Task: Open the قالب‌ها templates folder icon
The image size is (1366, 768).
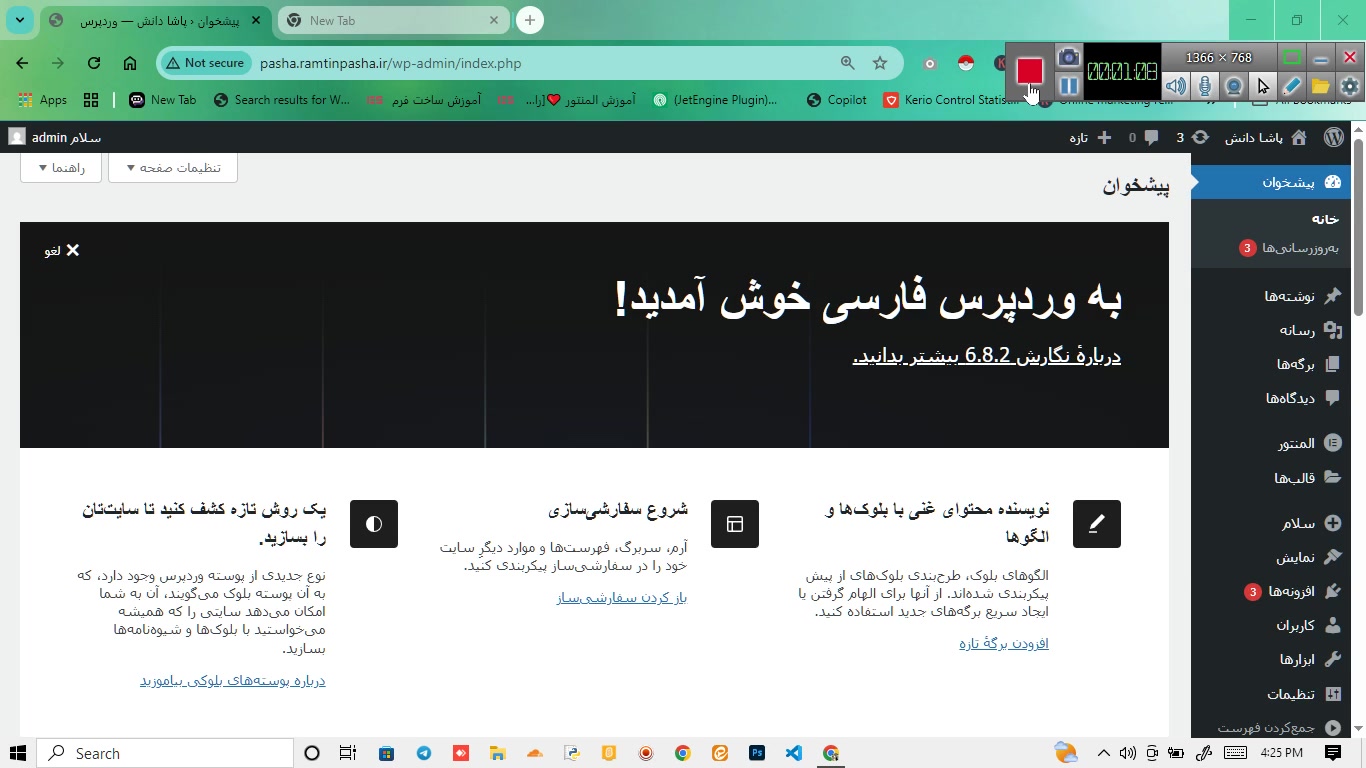Action: coord(1332,477)
